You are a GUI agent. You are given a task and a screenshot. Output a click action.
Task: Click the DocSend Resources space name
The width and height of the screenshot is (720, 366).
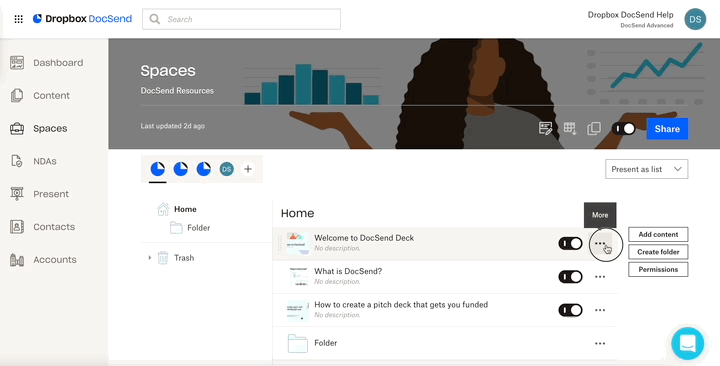(177, 91)
